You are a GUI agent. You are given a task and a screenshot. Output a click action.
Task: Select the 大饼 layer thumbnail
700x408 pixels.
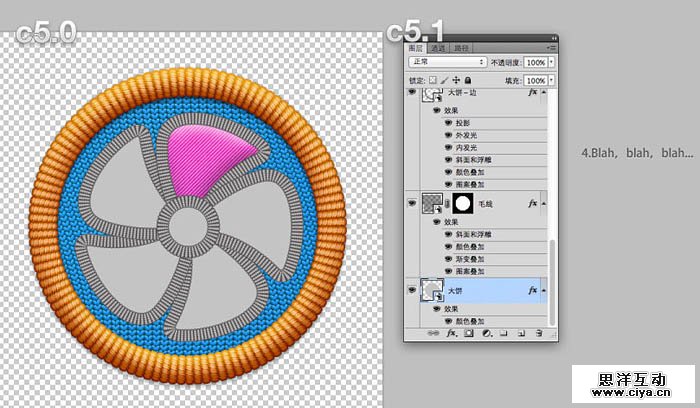point(432,290)
